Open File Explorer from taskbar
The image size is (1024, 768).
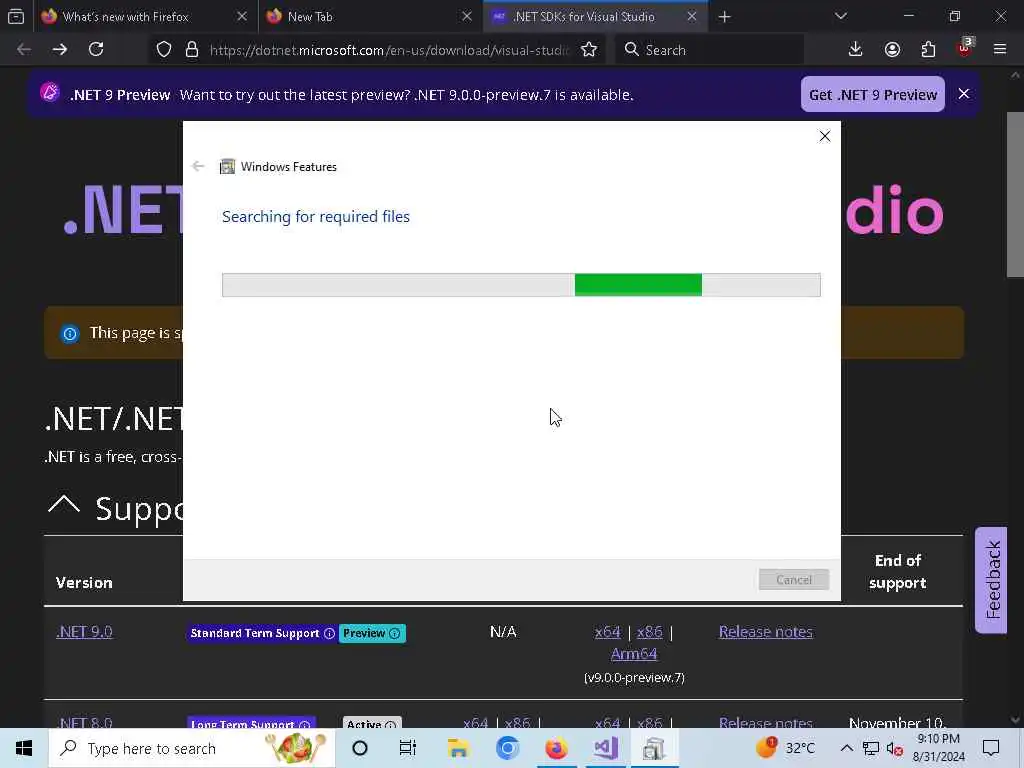[x=458, y=748]
